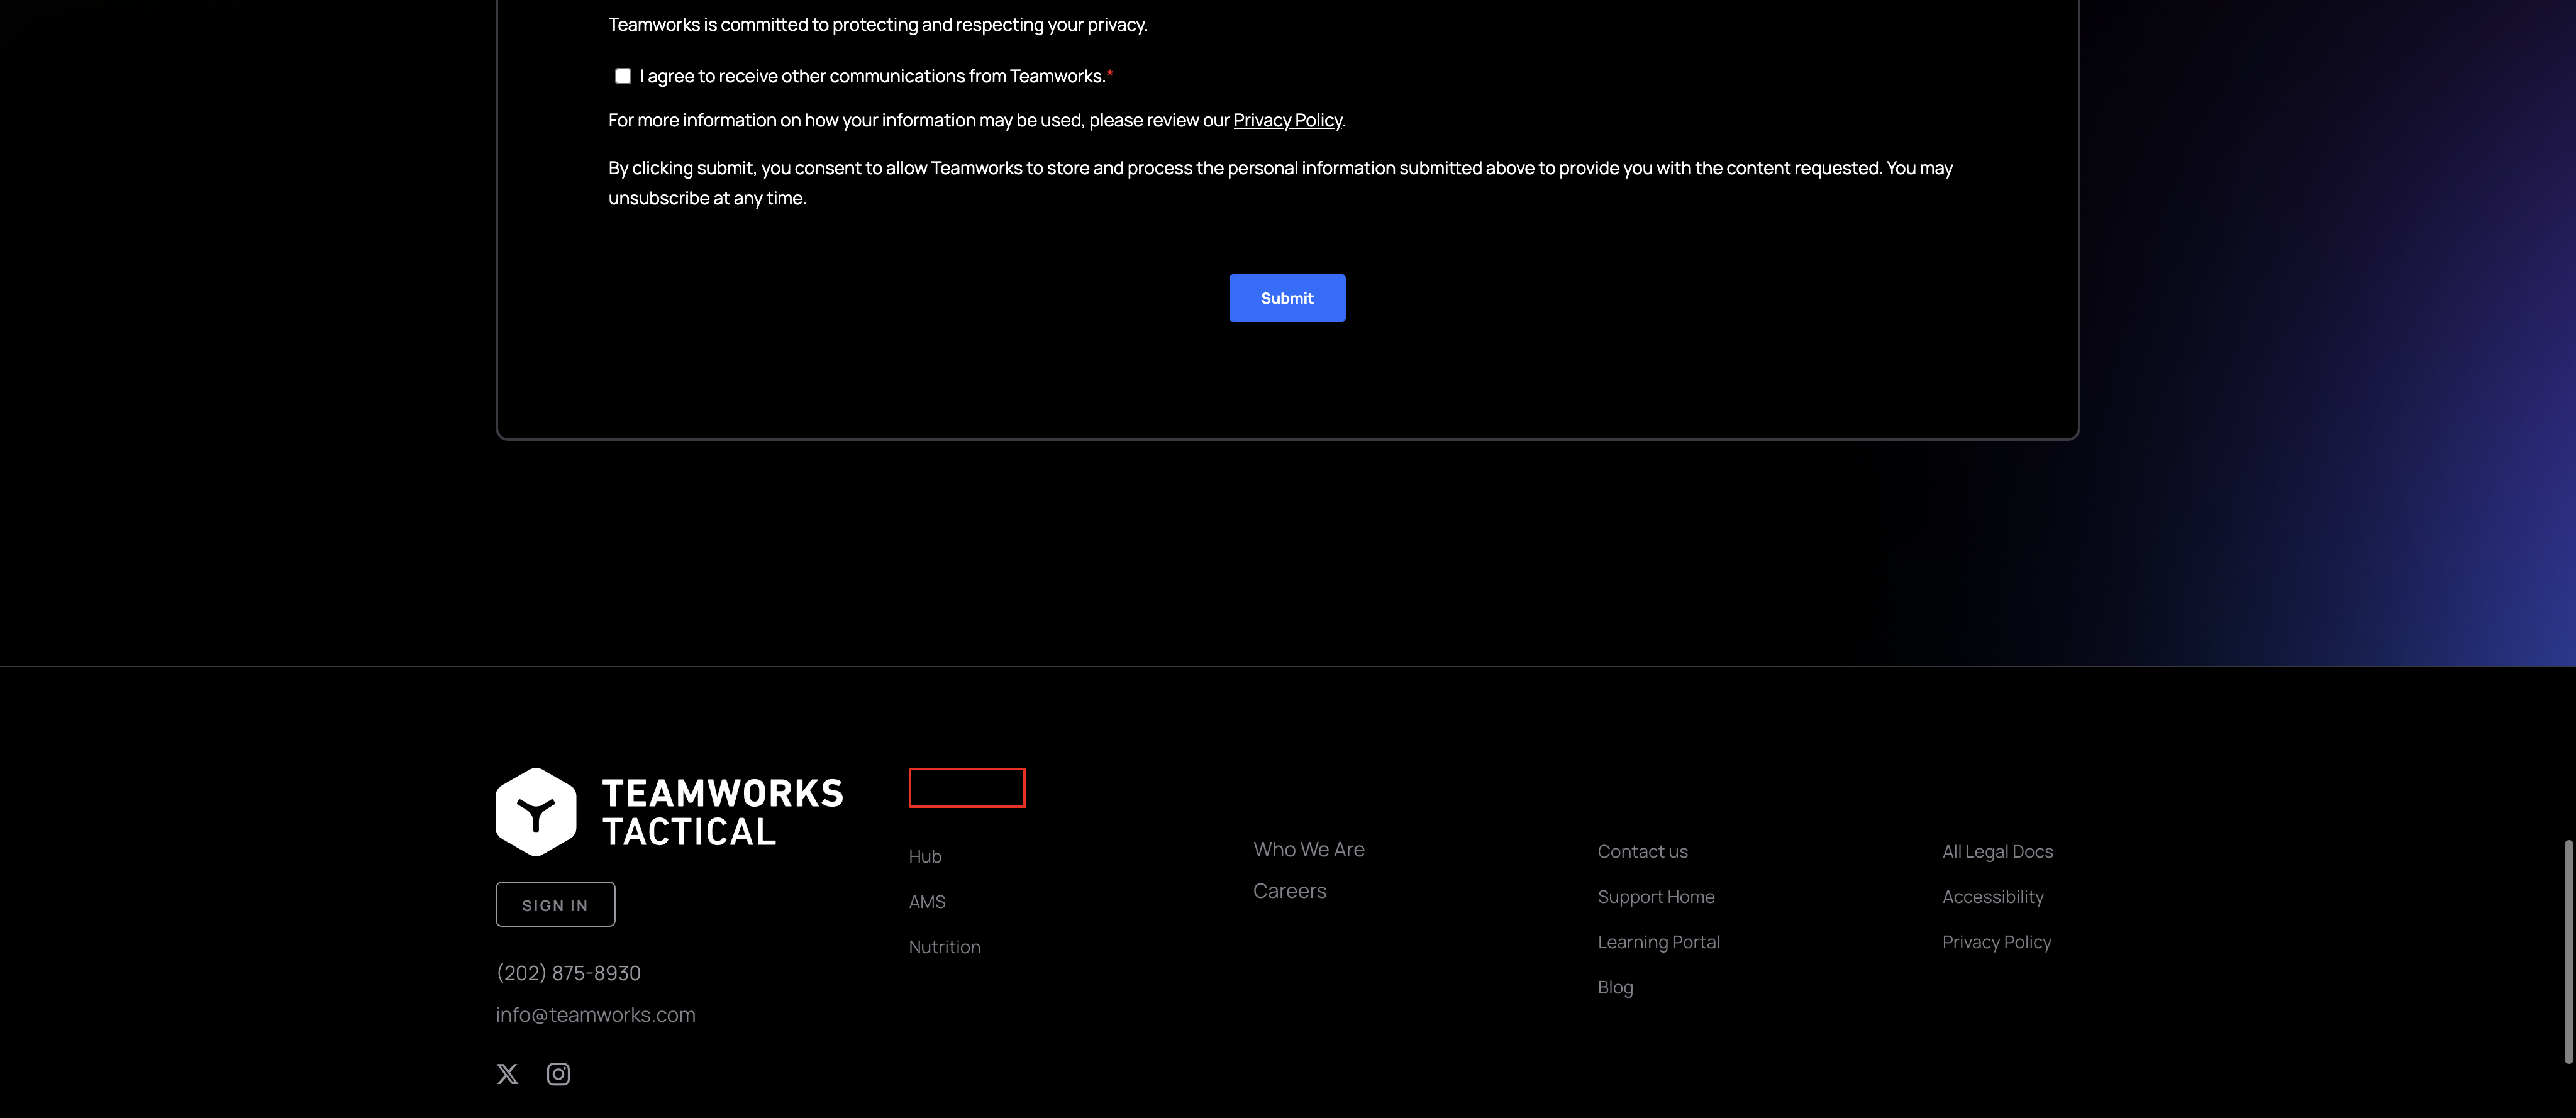
Task: Open the Hub footer link
Action: [925, 856]
